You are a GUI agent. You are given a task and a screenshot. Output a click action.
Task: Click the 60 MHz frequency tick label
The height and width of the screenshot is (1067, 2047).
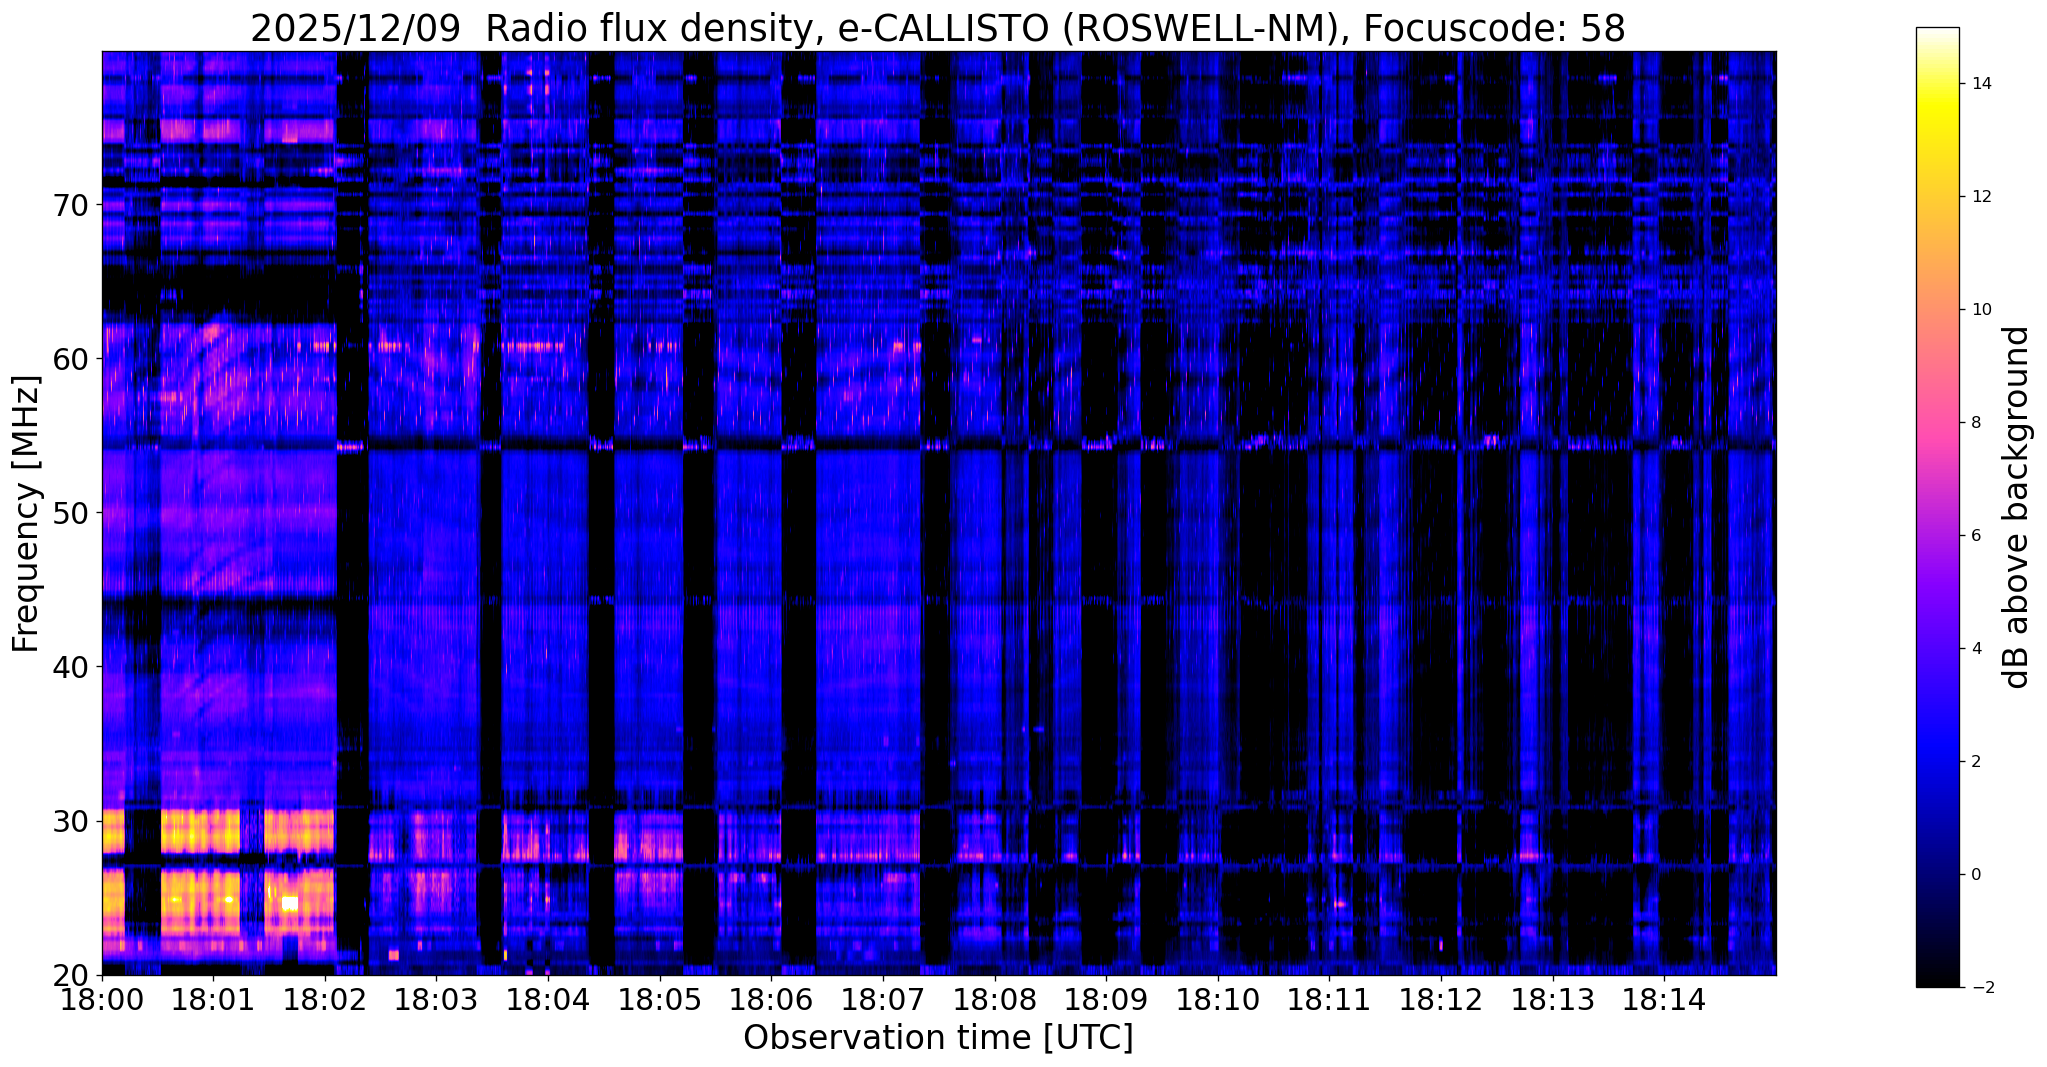(x=73, y=359)
